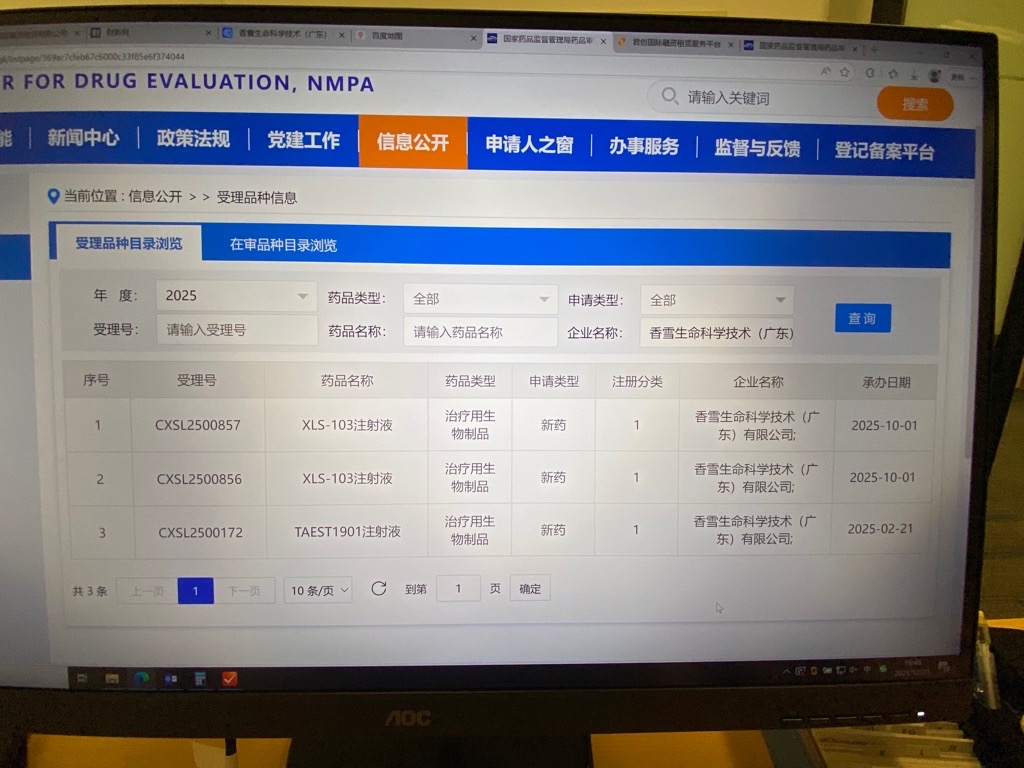Focus the 企业名称 input field
Image resolution: width=1024 pixels, height=768 pixels.
click(717, 333)
